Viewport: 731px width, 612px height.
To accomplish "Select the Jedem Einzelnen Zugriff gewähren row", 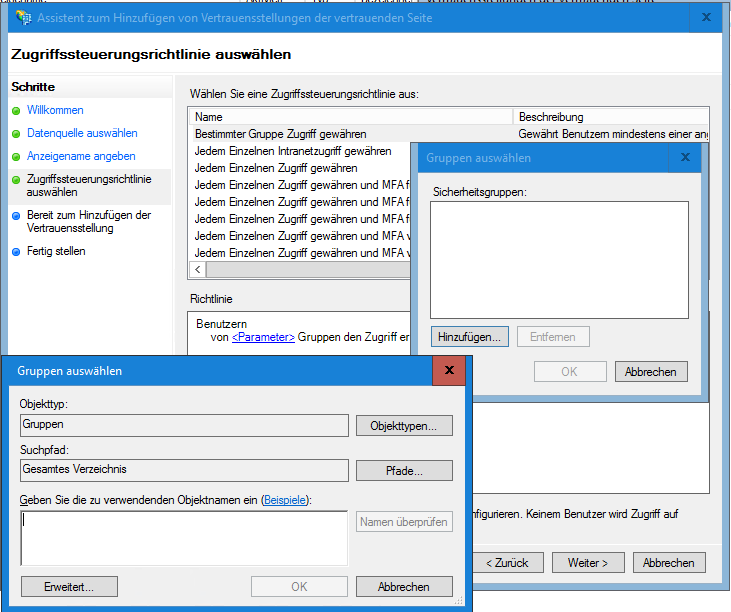I will (276, 168).
